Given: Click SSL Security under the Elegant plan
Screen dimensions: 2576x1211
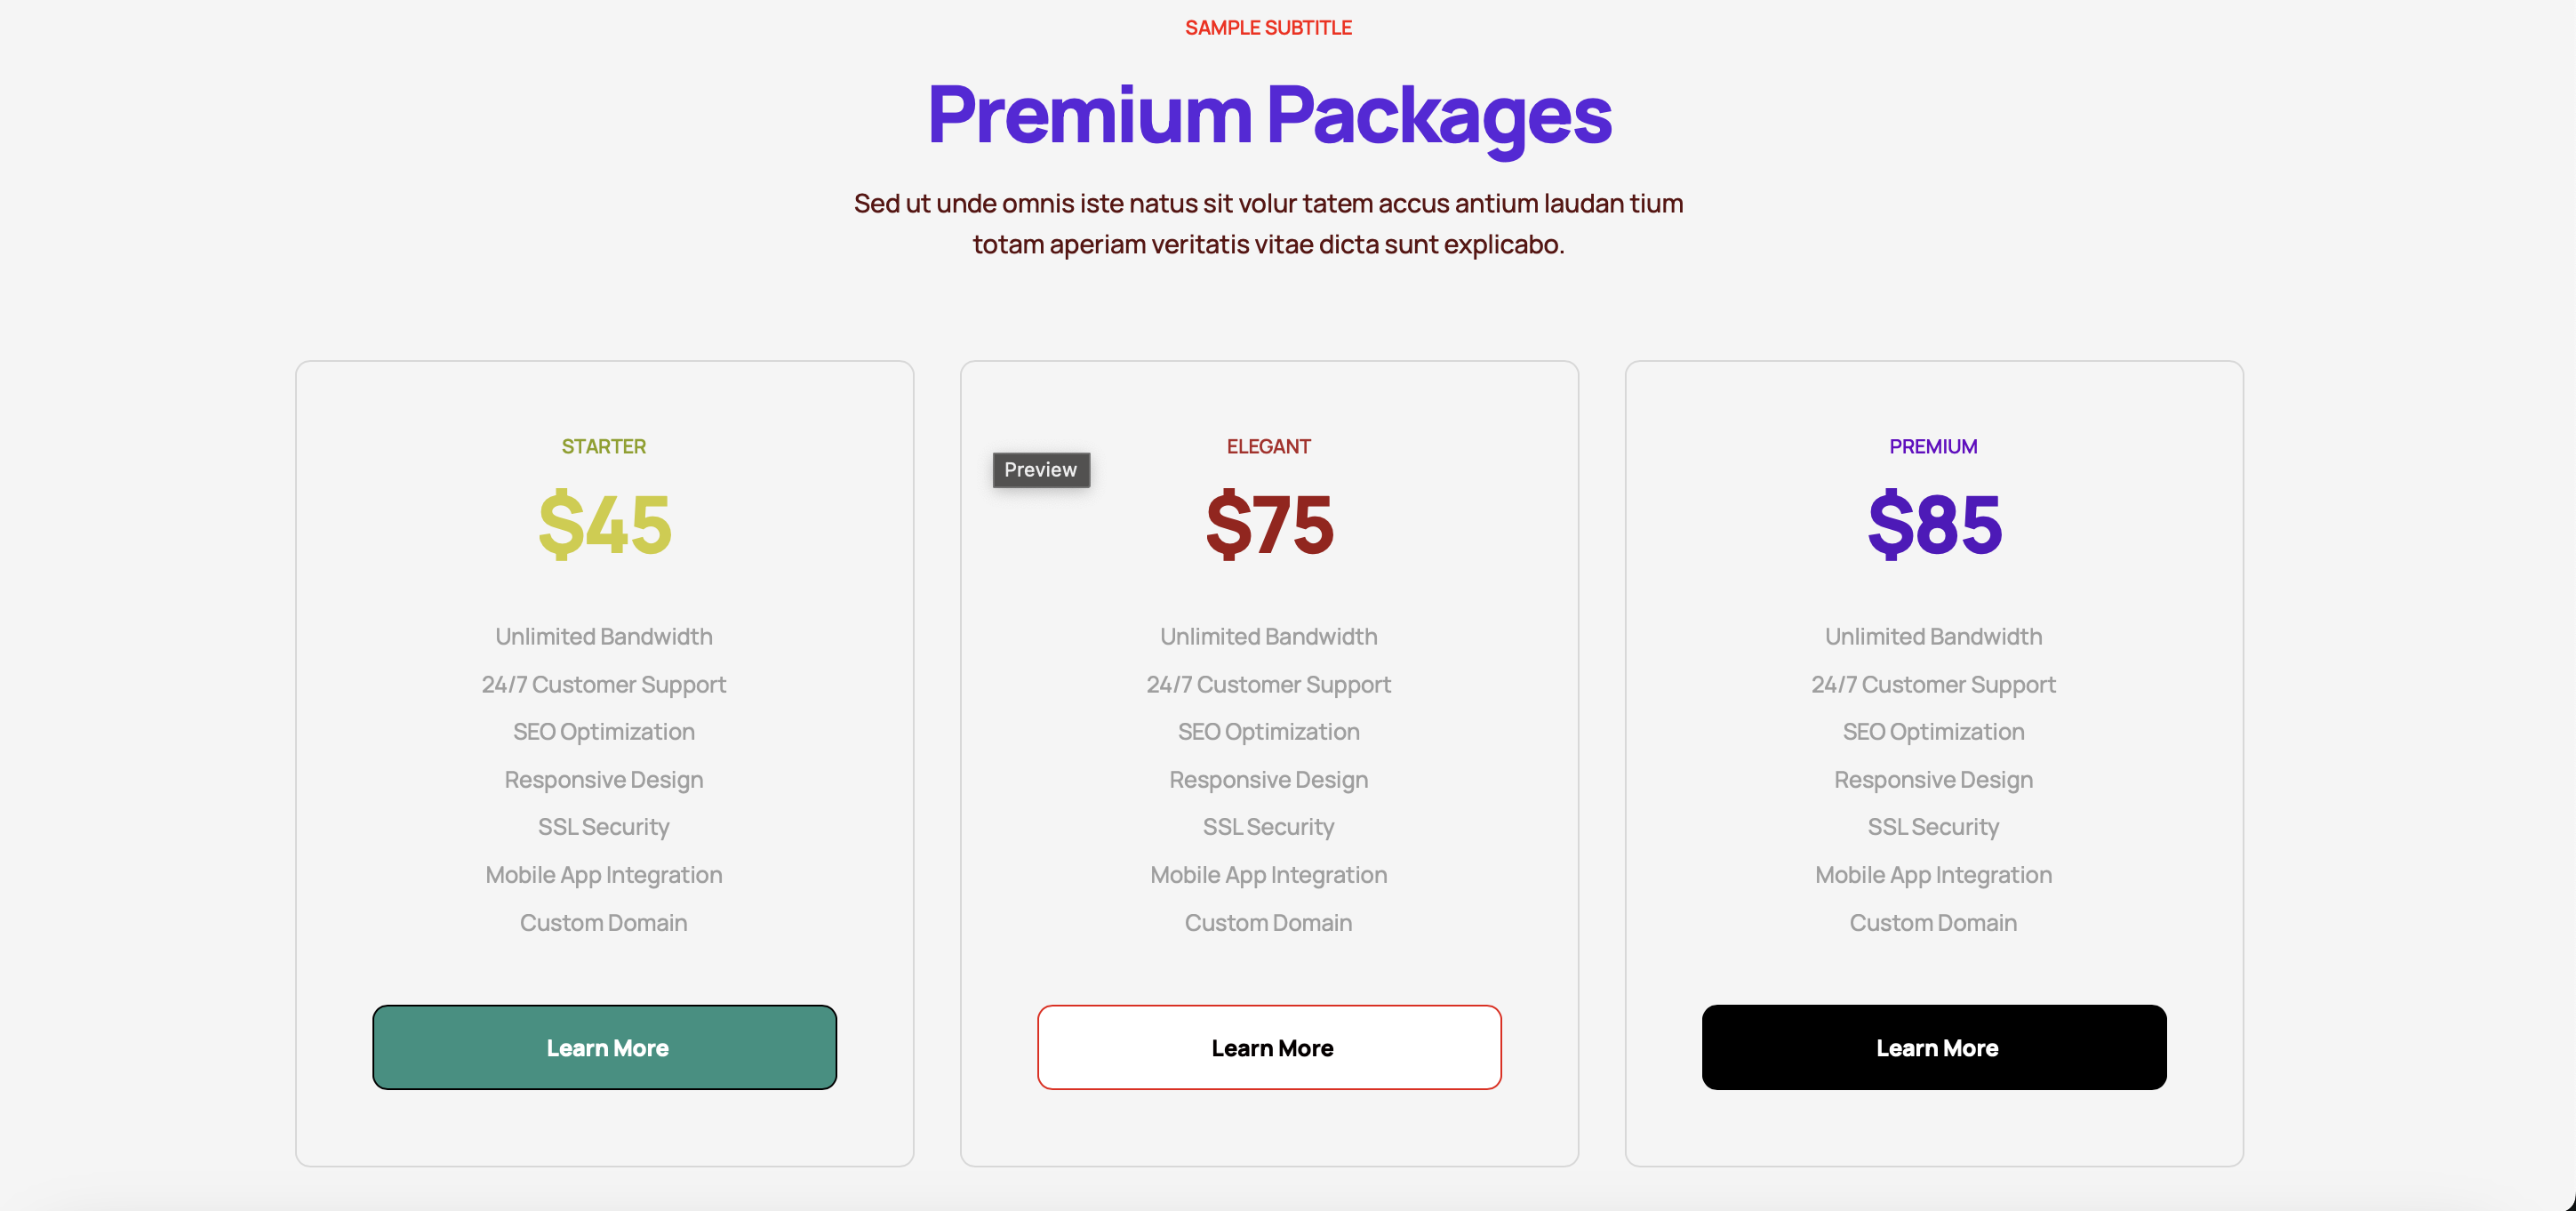Looking at the screenshot, I should (1269, 827).
